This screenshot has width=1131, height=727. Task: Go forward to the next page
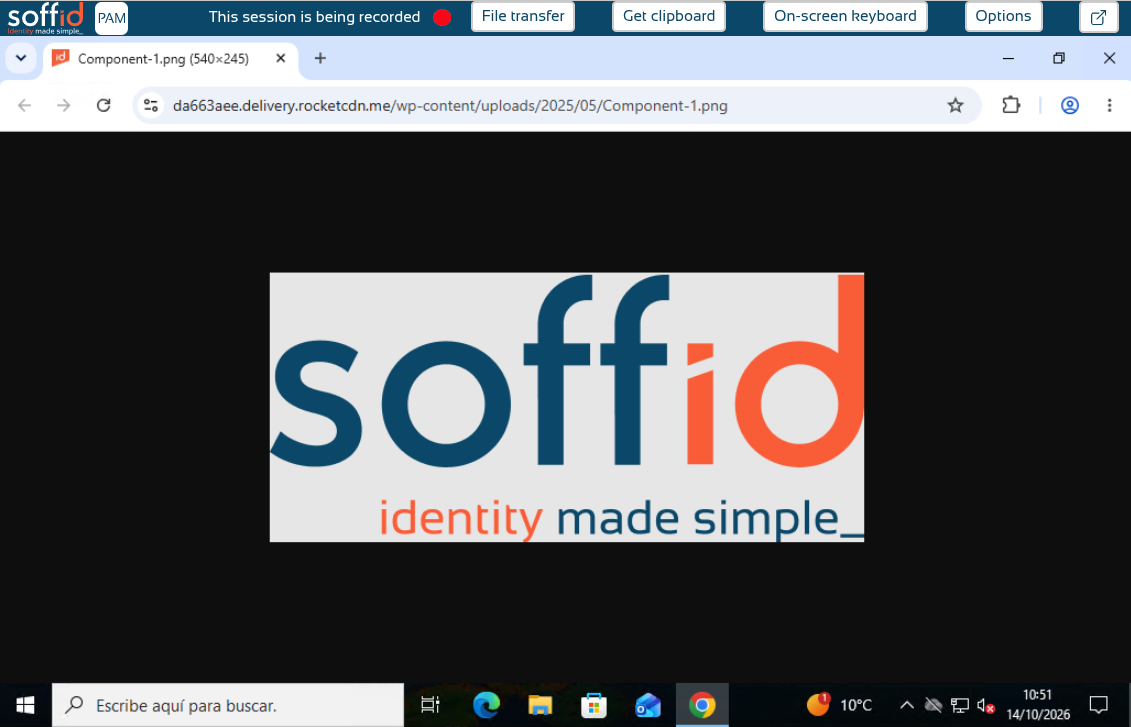[x=64, y=106]
